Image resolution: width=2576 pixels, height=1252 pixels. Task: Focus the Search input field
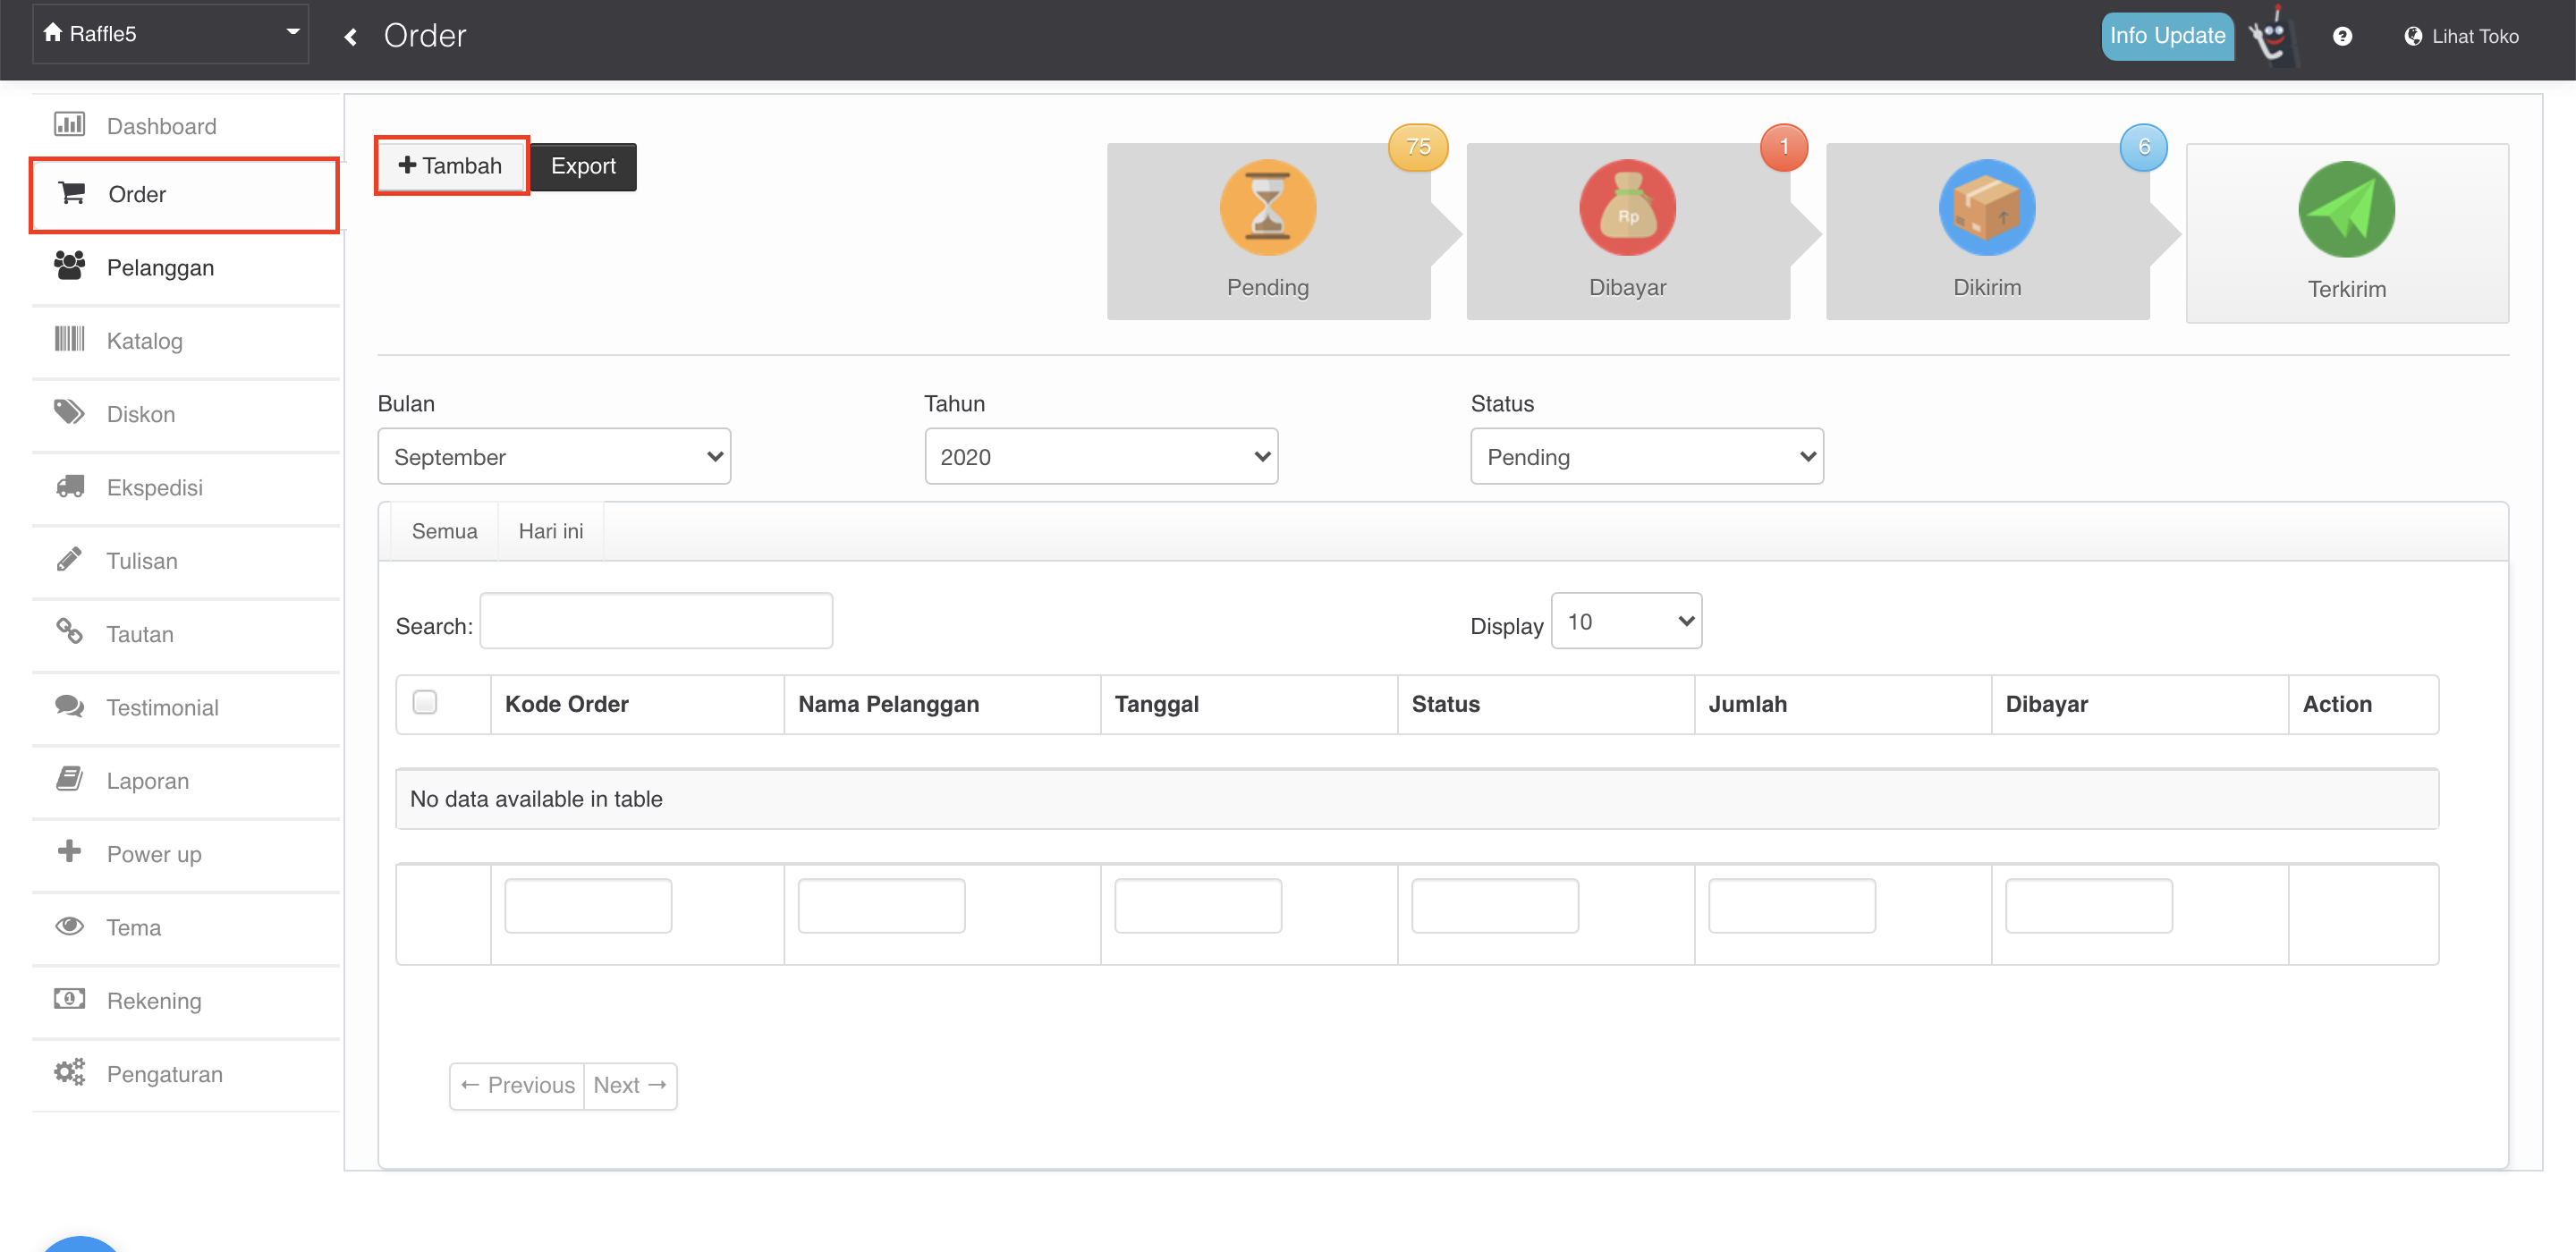[x=656, y=621]
